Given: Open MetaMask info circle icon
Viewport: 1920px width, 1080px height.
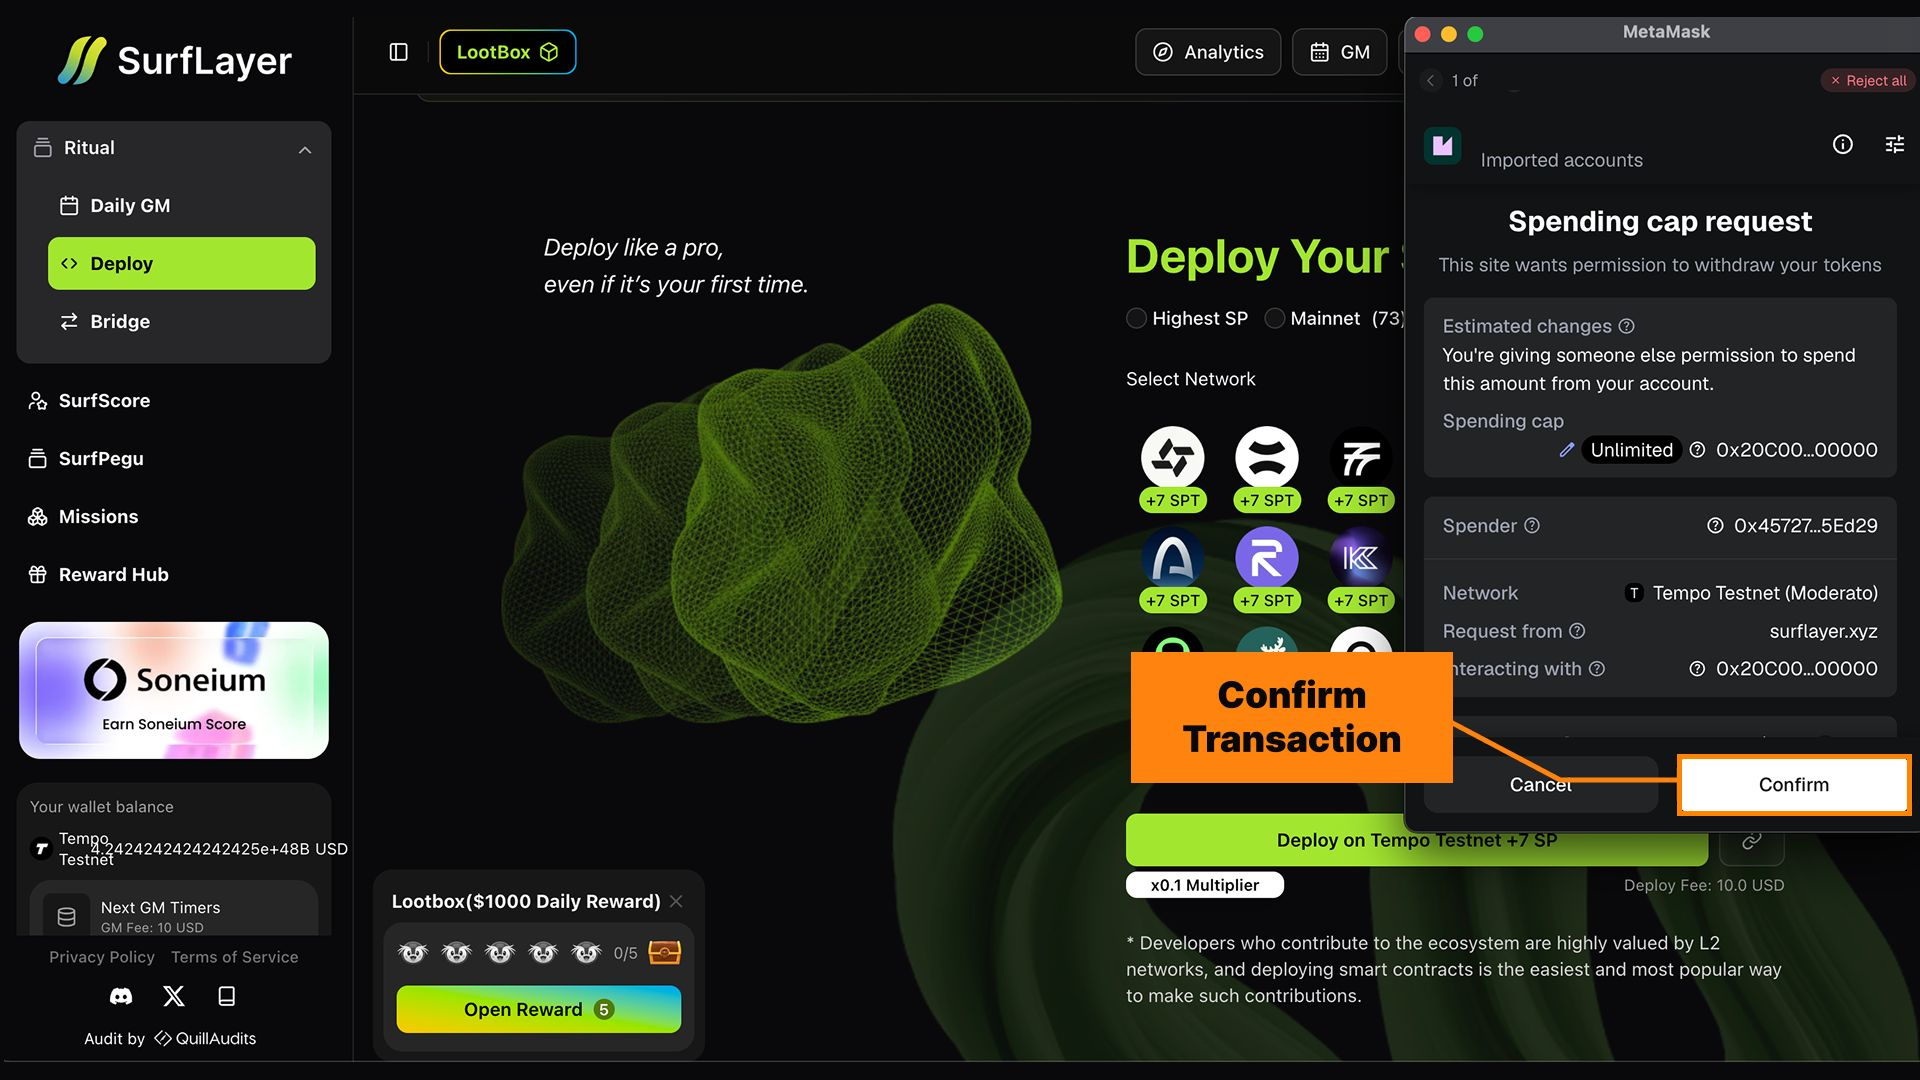Looking at the screenshot, I should click(x=1842, y=145).
